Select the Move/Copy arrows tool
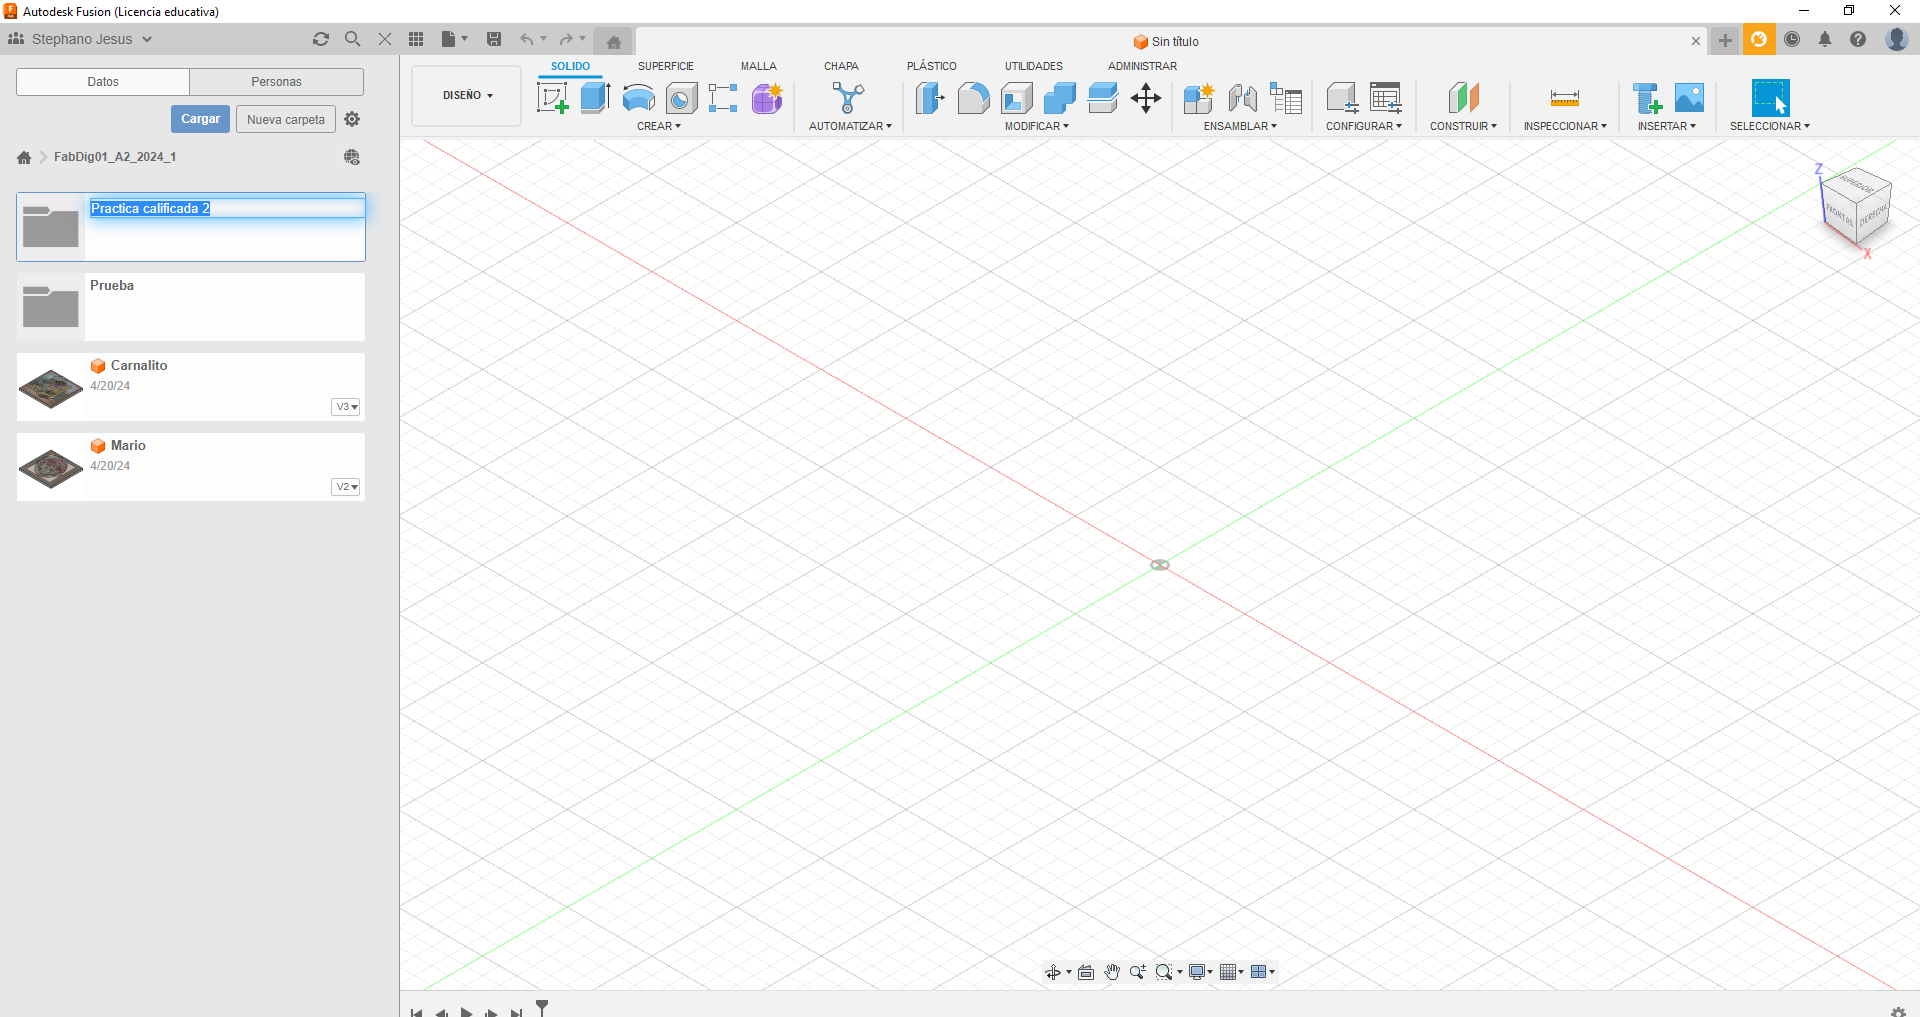This screenshot has width=1920, height=1017. click(1146, 98)
